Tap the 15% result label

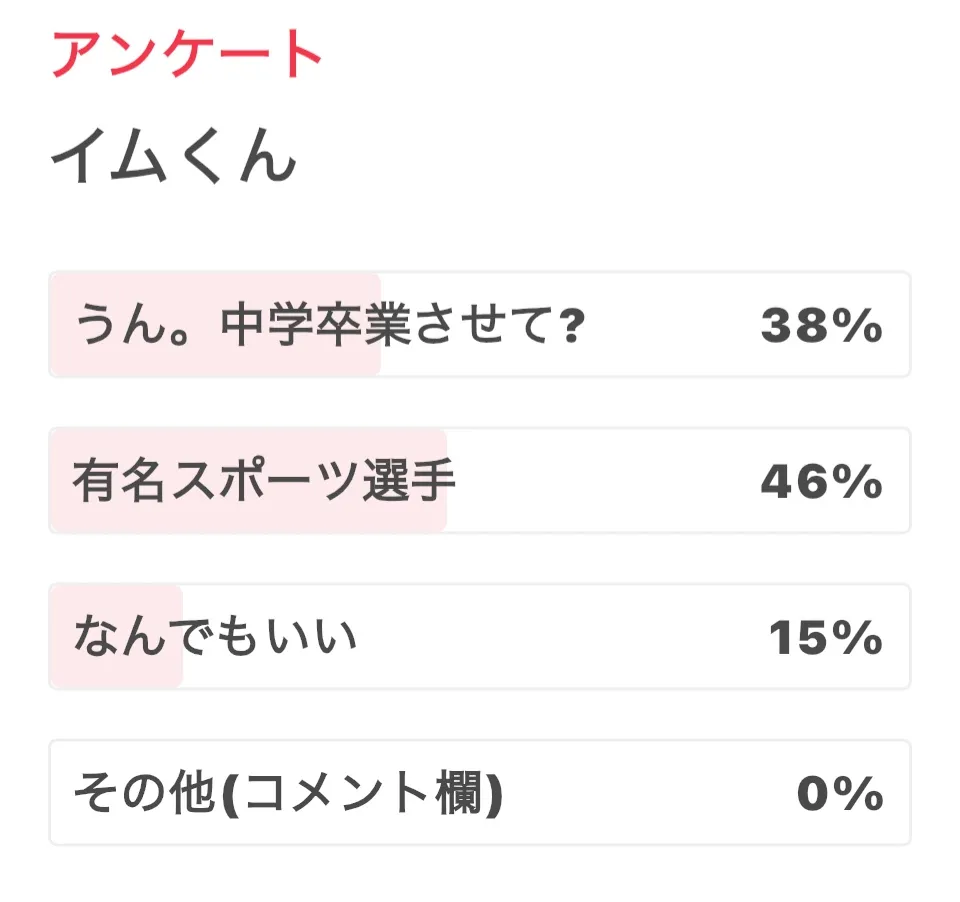tap(825, 637)
